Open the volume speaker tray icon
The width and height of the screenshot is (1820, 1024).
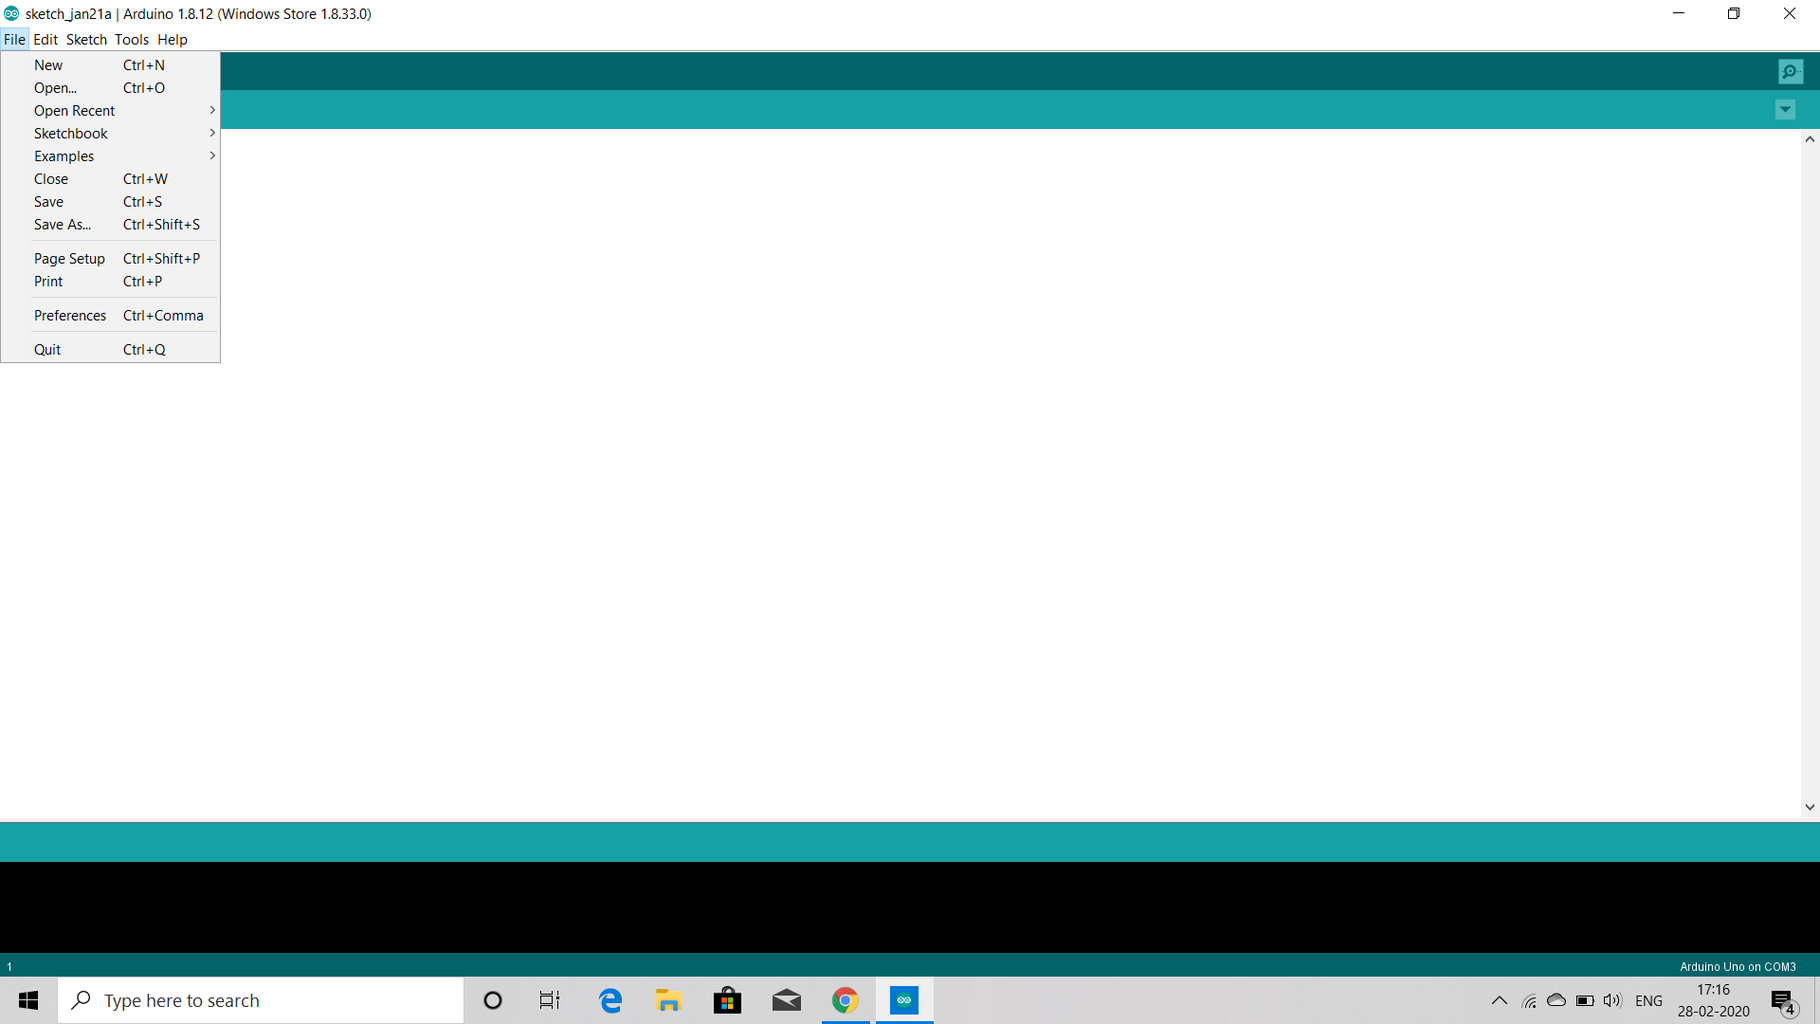point(1612,1000)
